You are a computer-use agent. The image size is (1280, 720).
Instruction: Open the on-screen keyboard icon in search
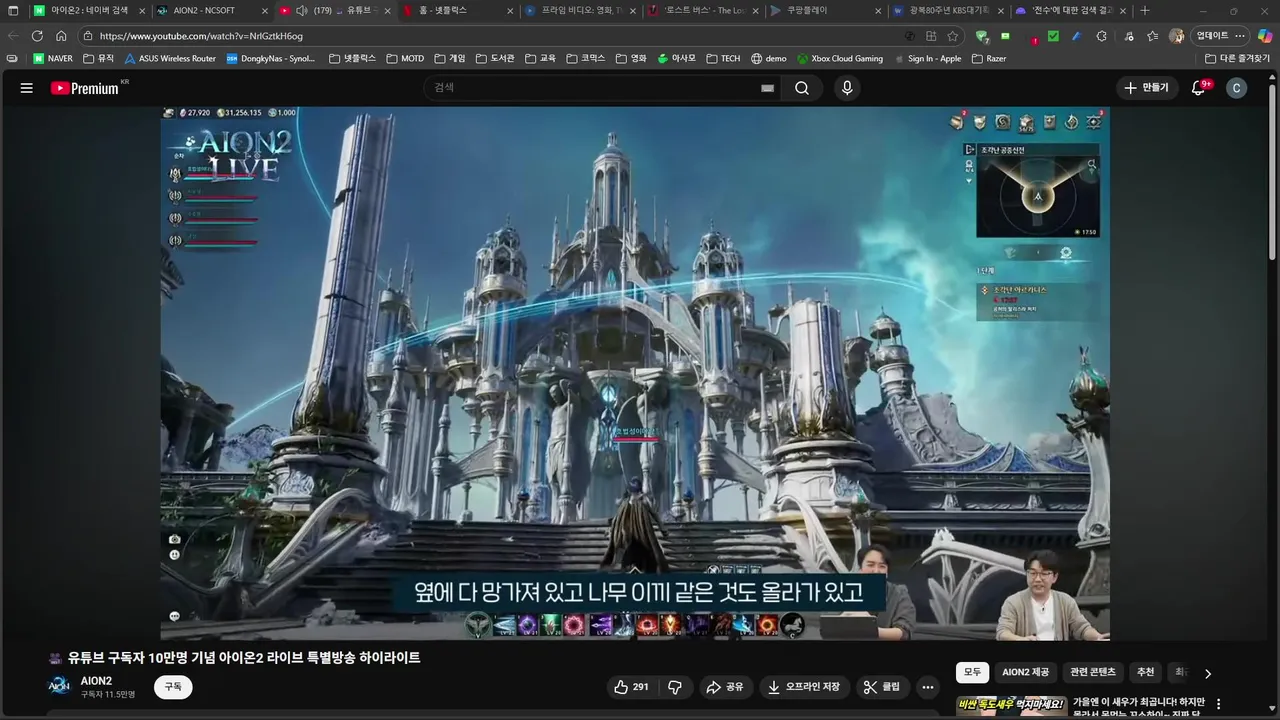point(767,88)
